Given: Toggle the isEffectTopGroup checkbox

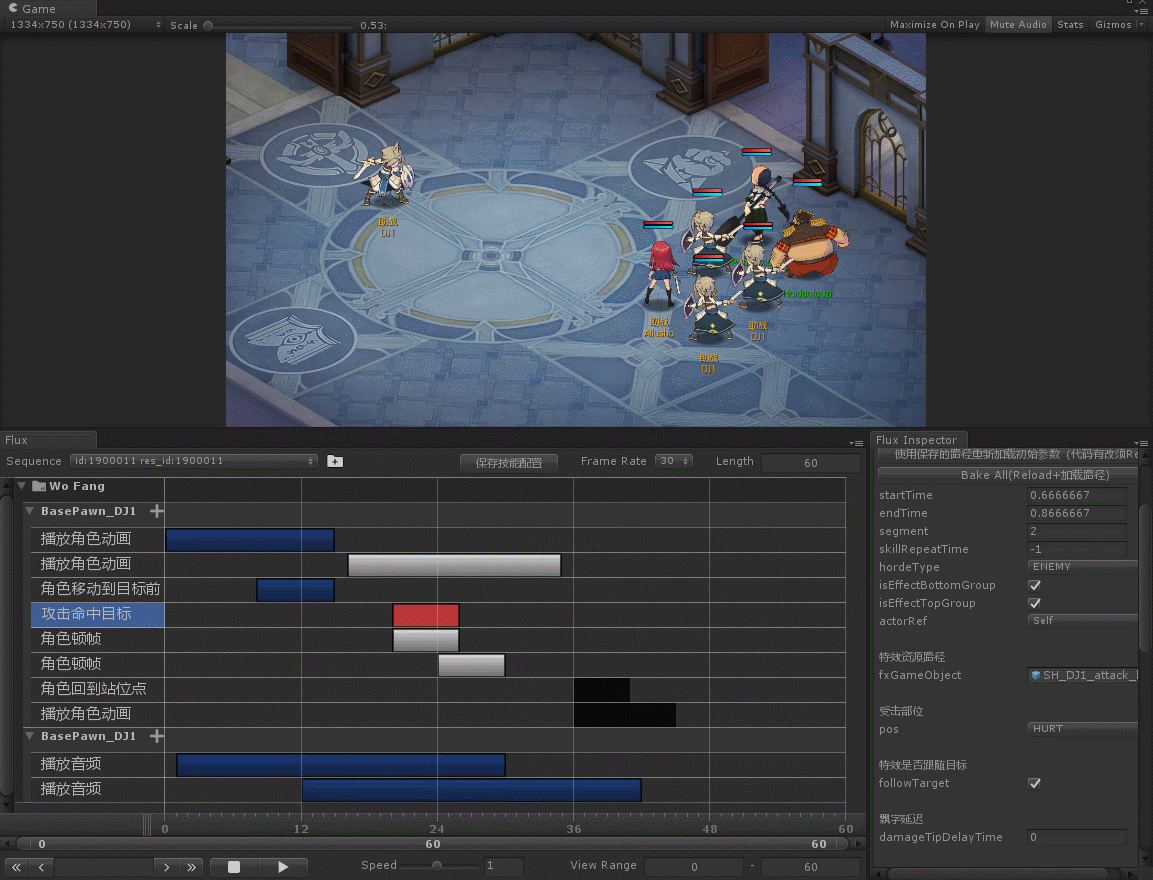Looking at the screenshot, I should click(1035, 603).
